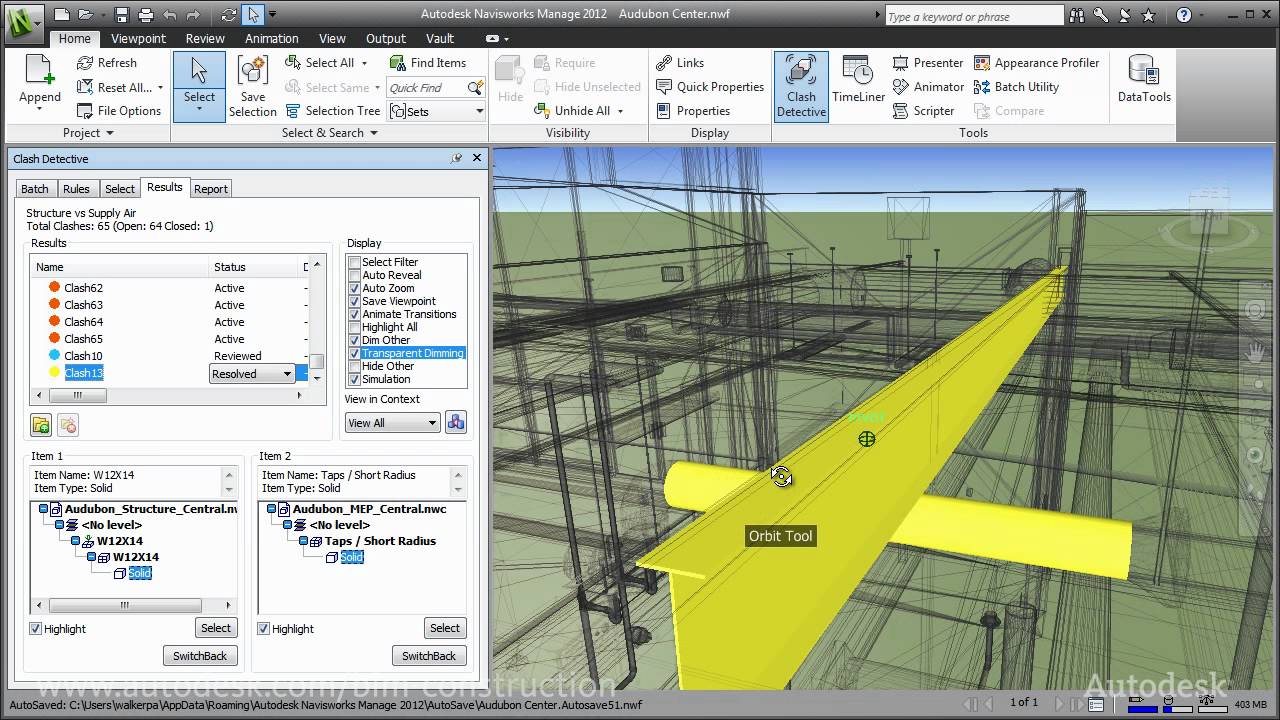Image resolution: width=1280 pixels, height=720 pixels.
Task: Click the View in Context go button
Action: (456, 422)
